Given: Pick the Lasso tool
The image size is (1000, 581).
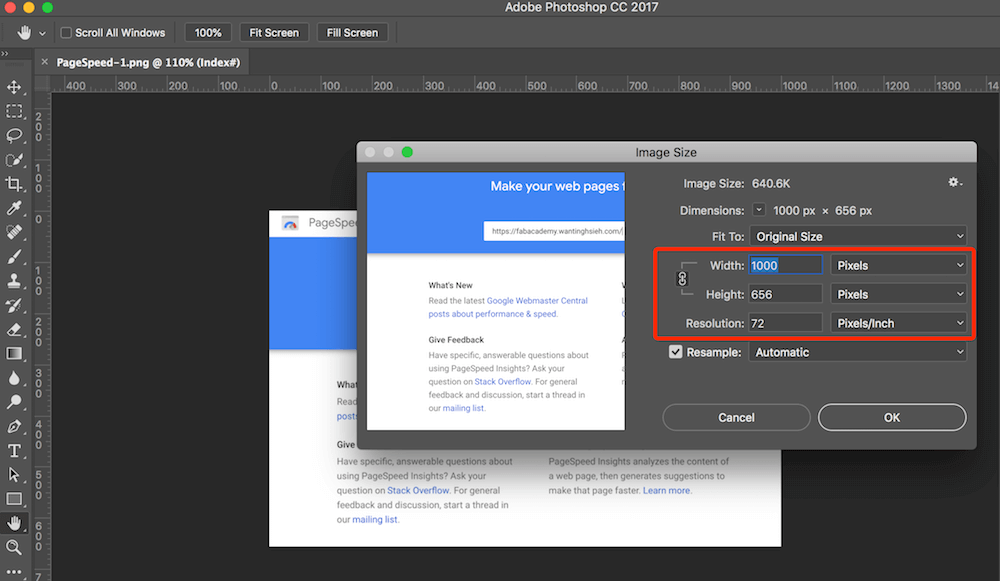Looking at the screenshot, I should [x=14, y=136].
